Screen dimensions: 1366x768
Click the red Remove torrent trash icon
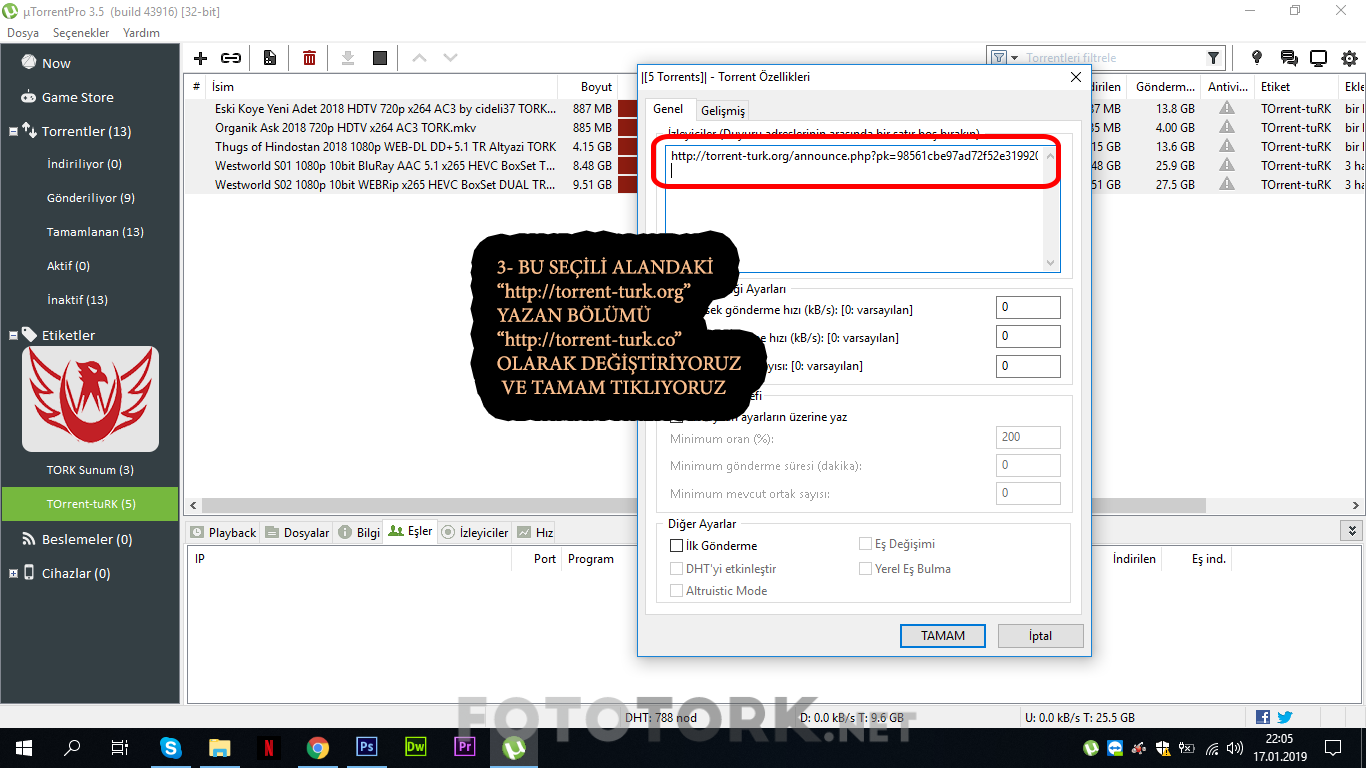(309, 58)
